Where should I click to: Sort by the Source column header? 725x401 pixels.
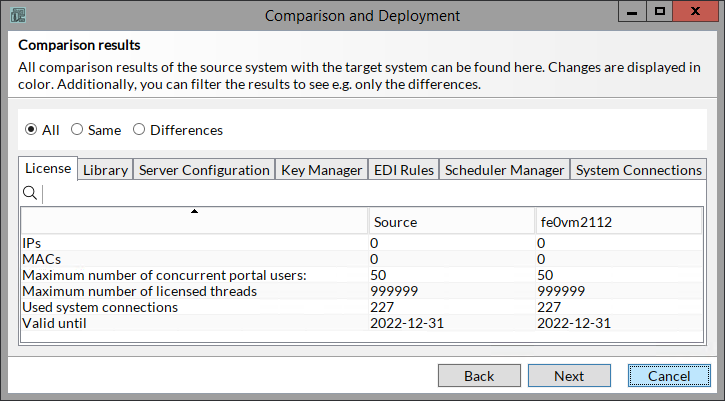(450, 222)
